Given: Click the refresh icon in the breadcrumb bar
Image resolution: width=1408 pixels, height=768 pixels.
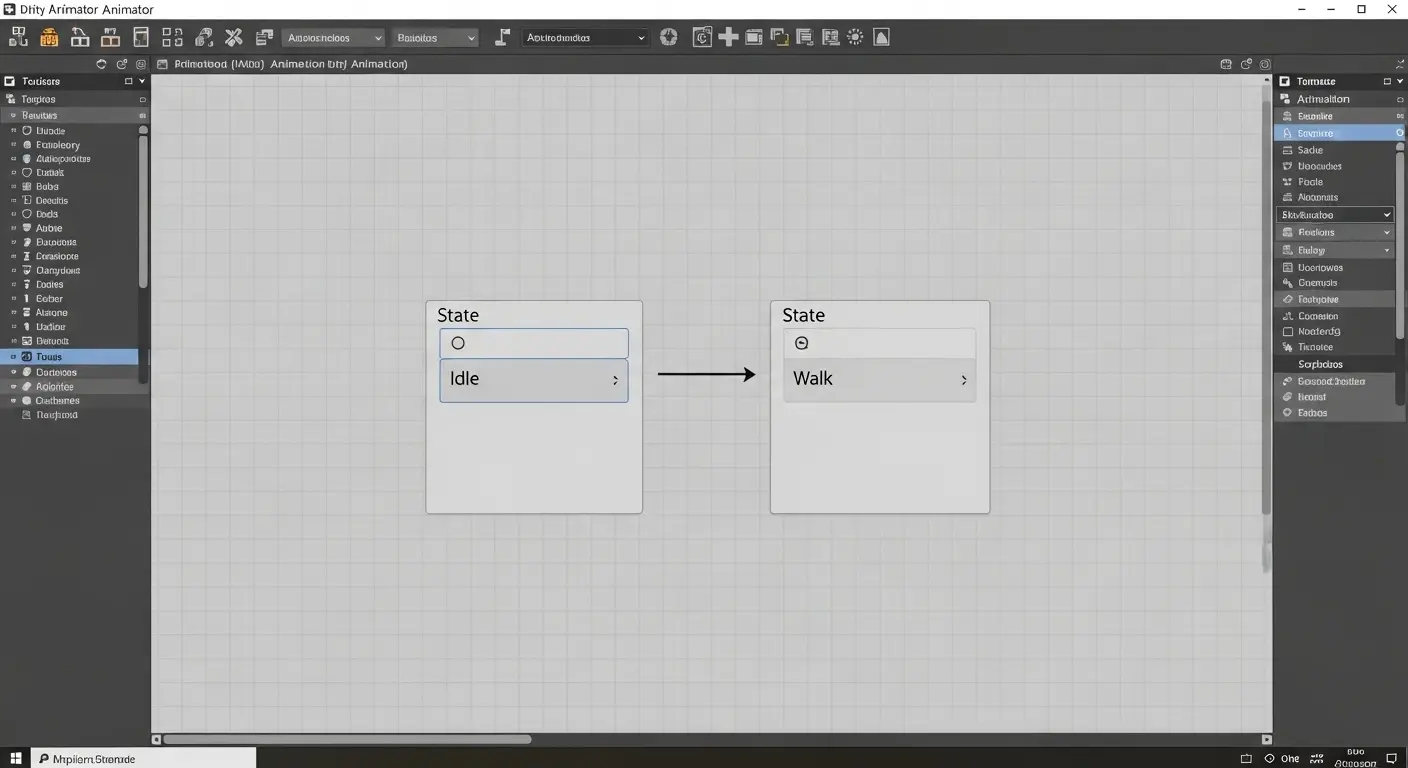Looking at the screenshot, I should click(100, 63).
